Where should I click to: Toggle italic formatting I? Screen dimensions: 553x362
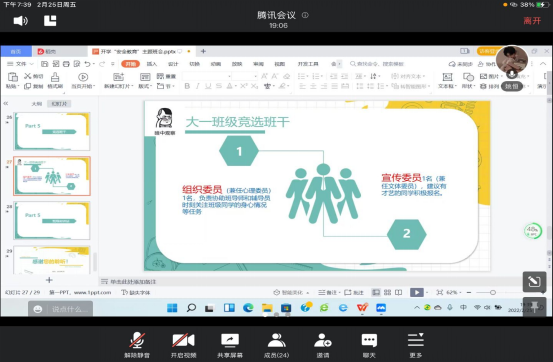point(198,86)
